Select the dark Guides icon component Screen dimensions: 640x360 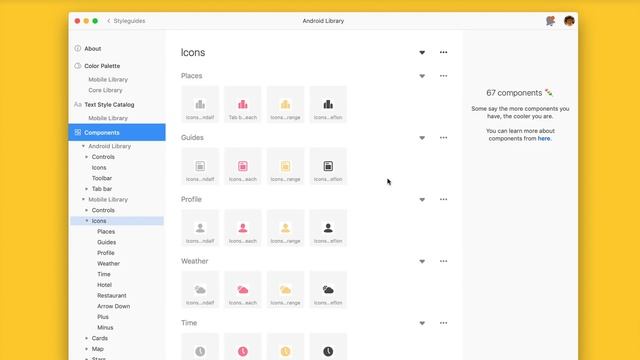(328, 166)
